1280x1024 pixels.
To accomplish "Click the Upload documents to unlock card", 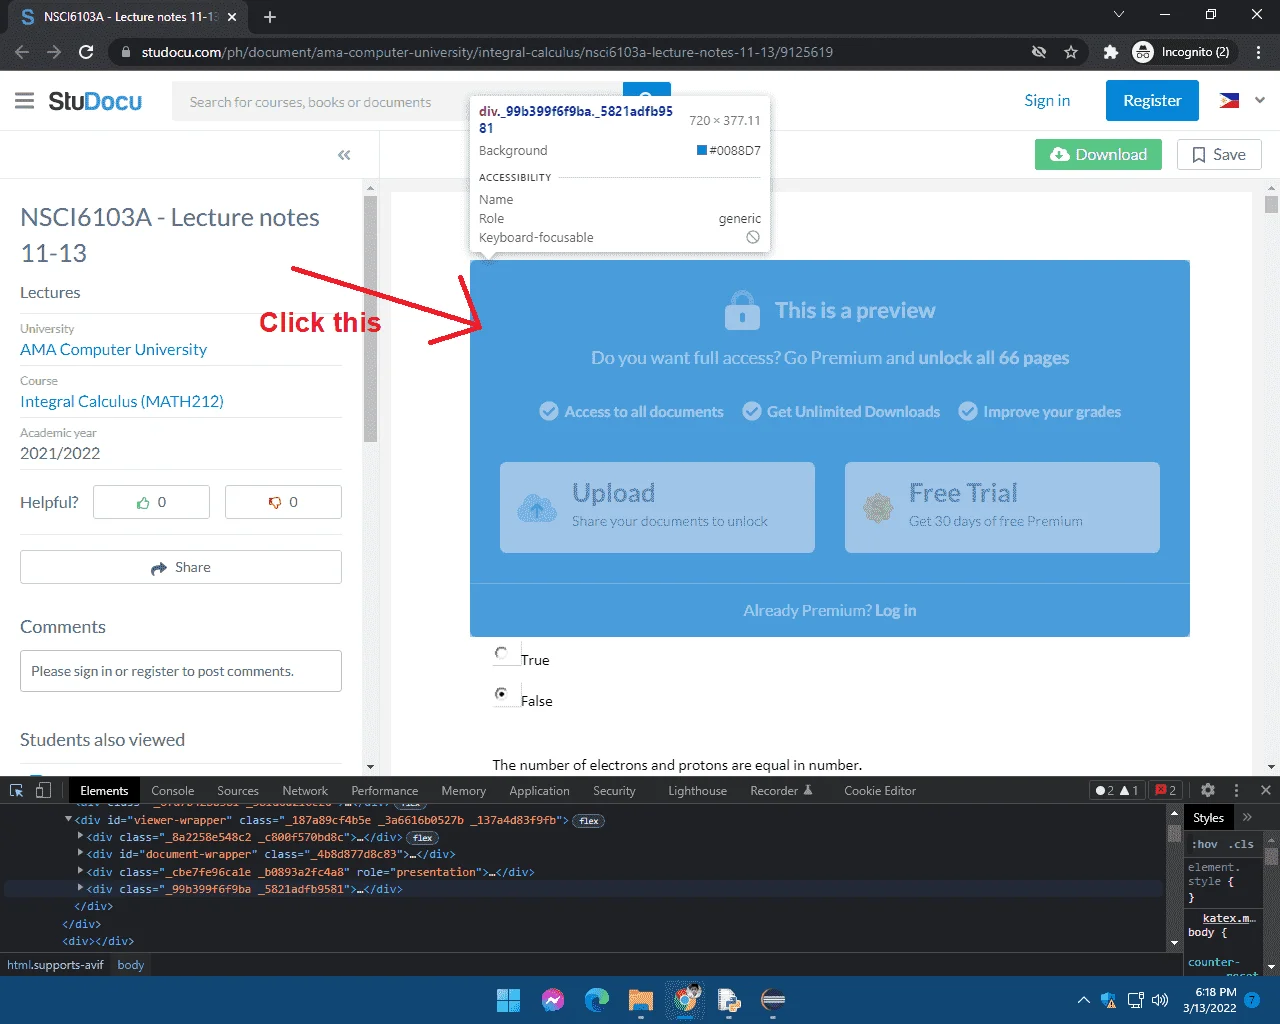I will (x=657, y=507).
